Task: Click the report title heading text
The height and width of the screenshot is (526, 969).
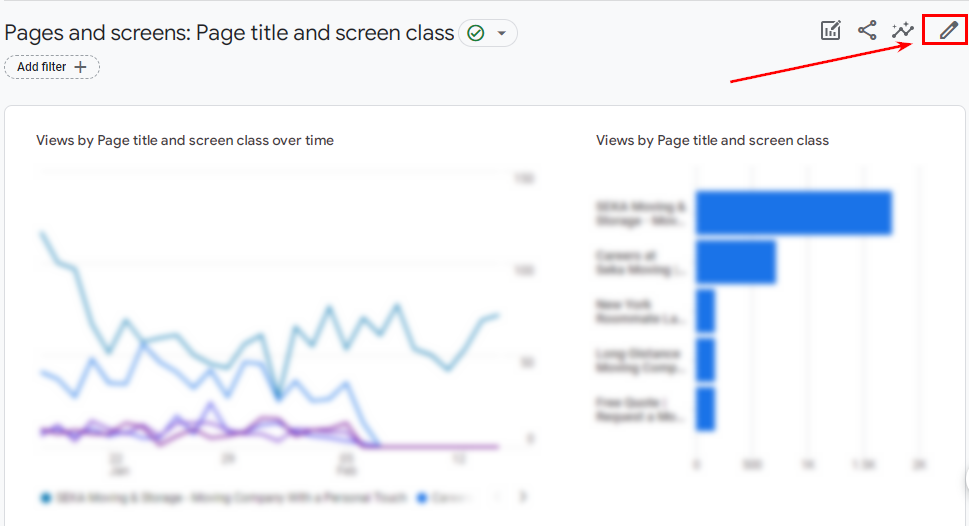Action: 229,33
